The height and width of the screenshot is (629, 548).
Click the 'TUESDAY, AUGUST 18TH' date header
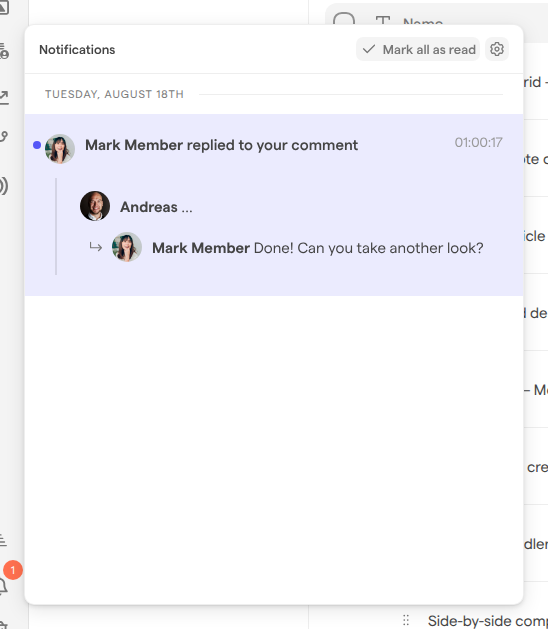(114, 94)
